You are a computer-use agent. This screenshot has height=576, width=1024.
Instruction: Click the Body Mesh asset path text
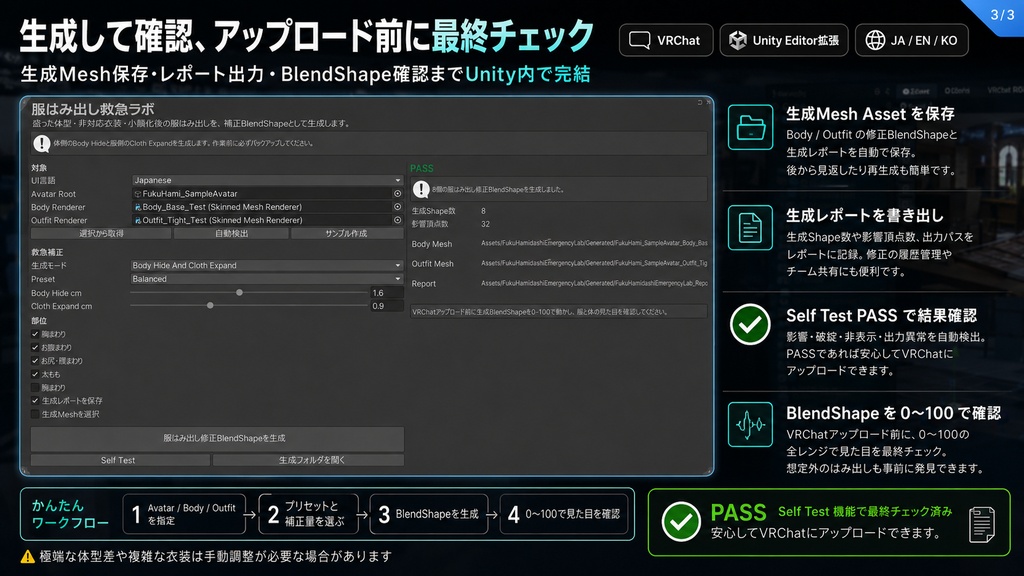(594, 243)
